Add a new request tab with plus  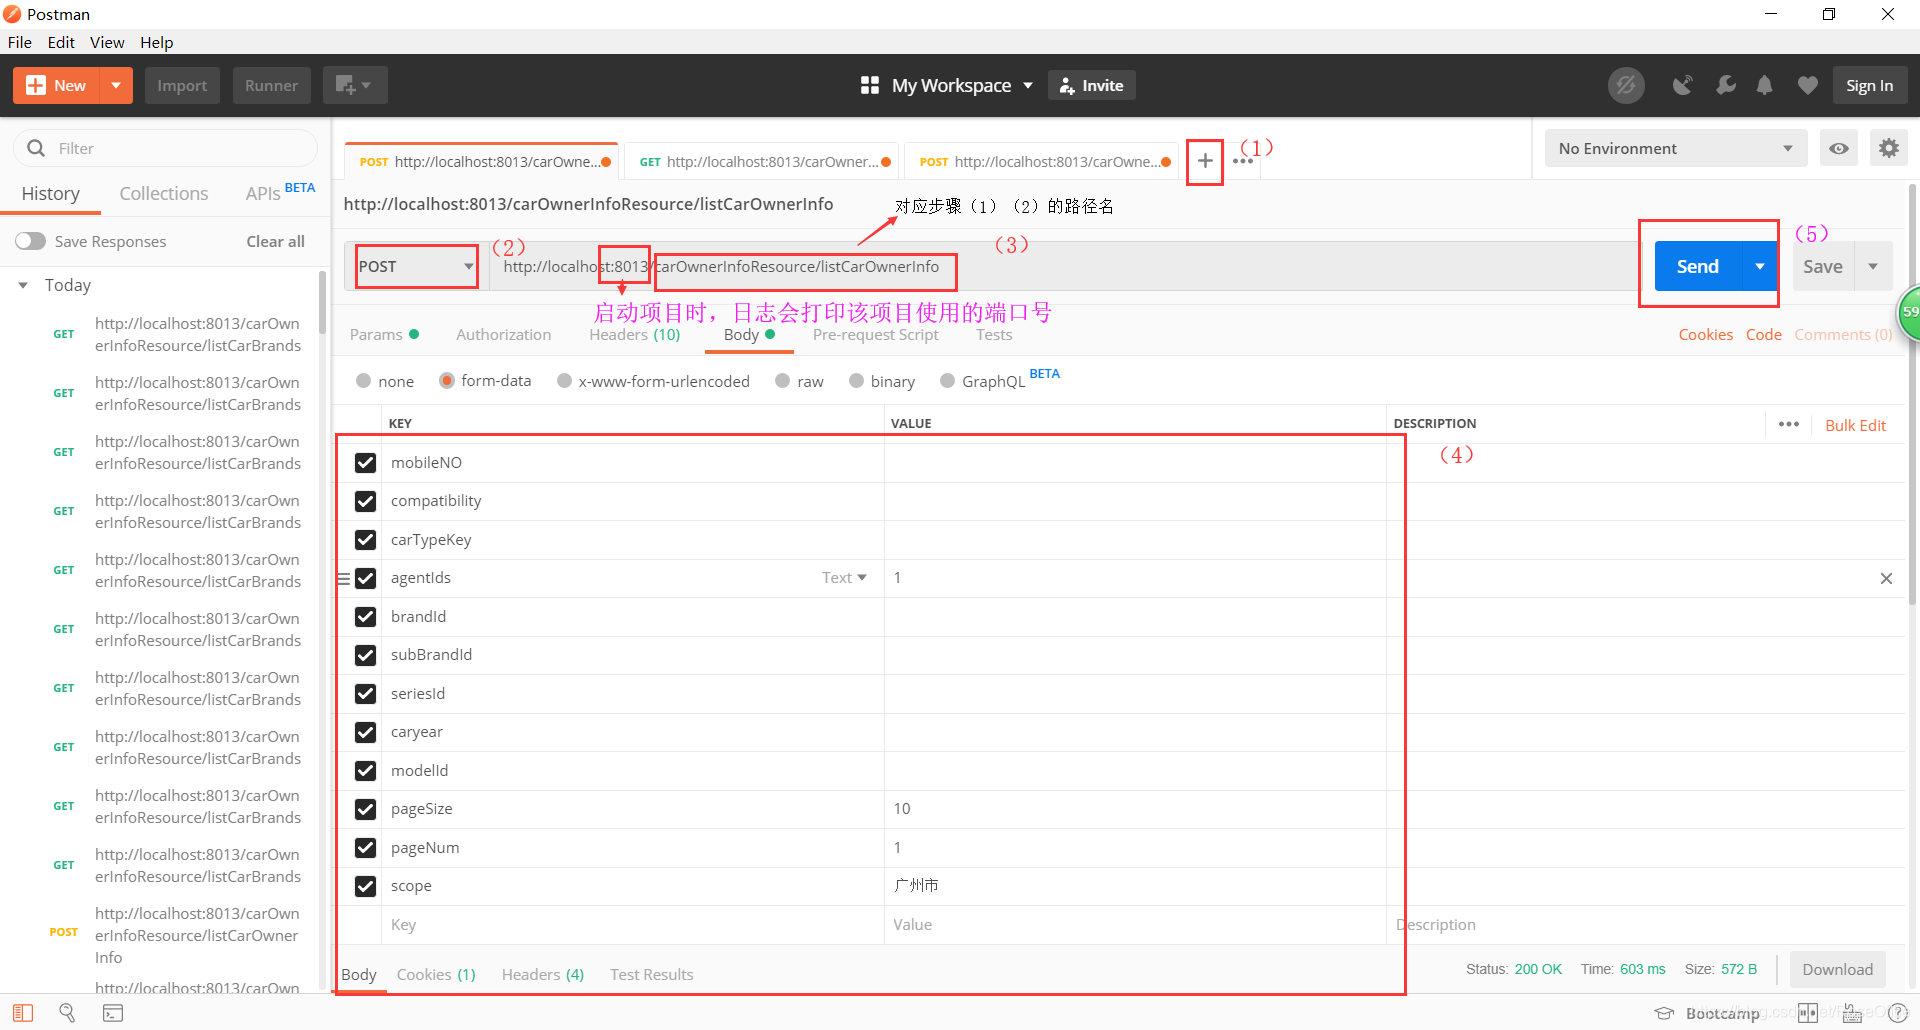point(1205,161)
